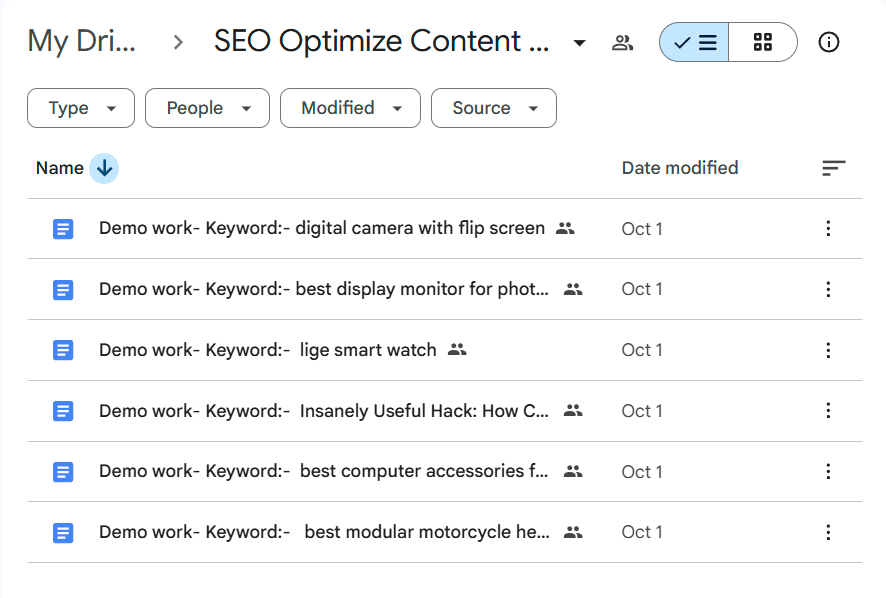Navigate to My Drive breadcrumb
The image size is (886, 598).
coord(82,42)
